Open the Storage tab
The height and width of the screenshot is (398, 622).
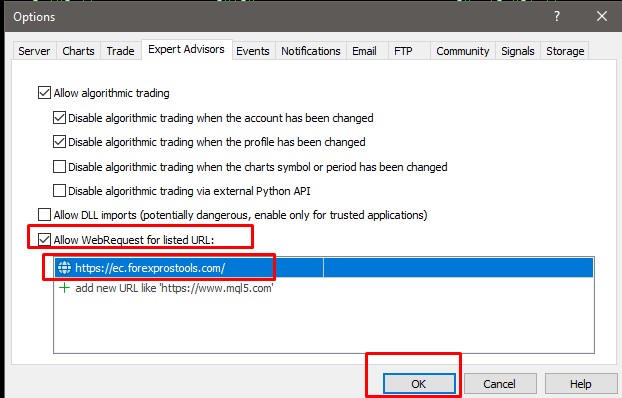point(565,51)
